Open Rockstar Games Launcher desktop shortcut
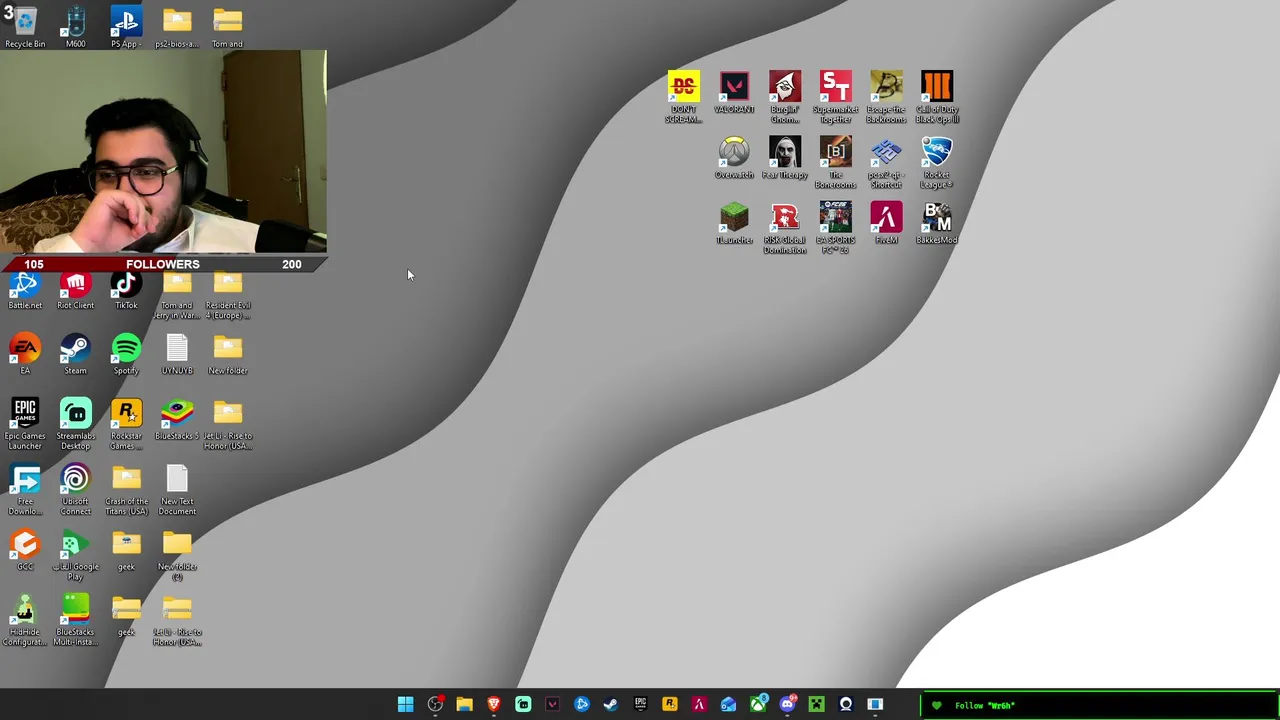This screenshot has height=720, width=1280. click(126, 424)
